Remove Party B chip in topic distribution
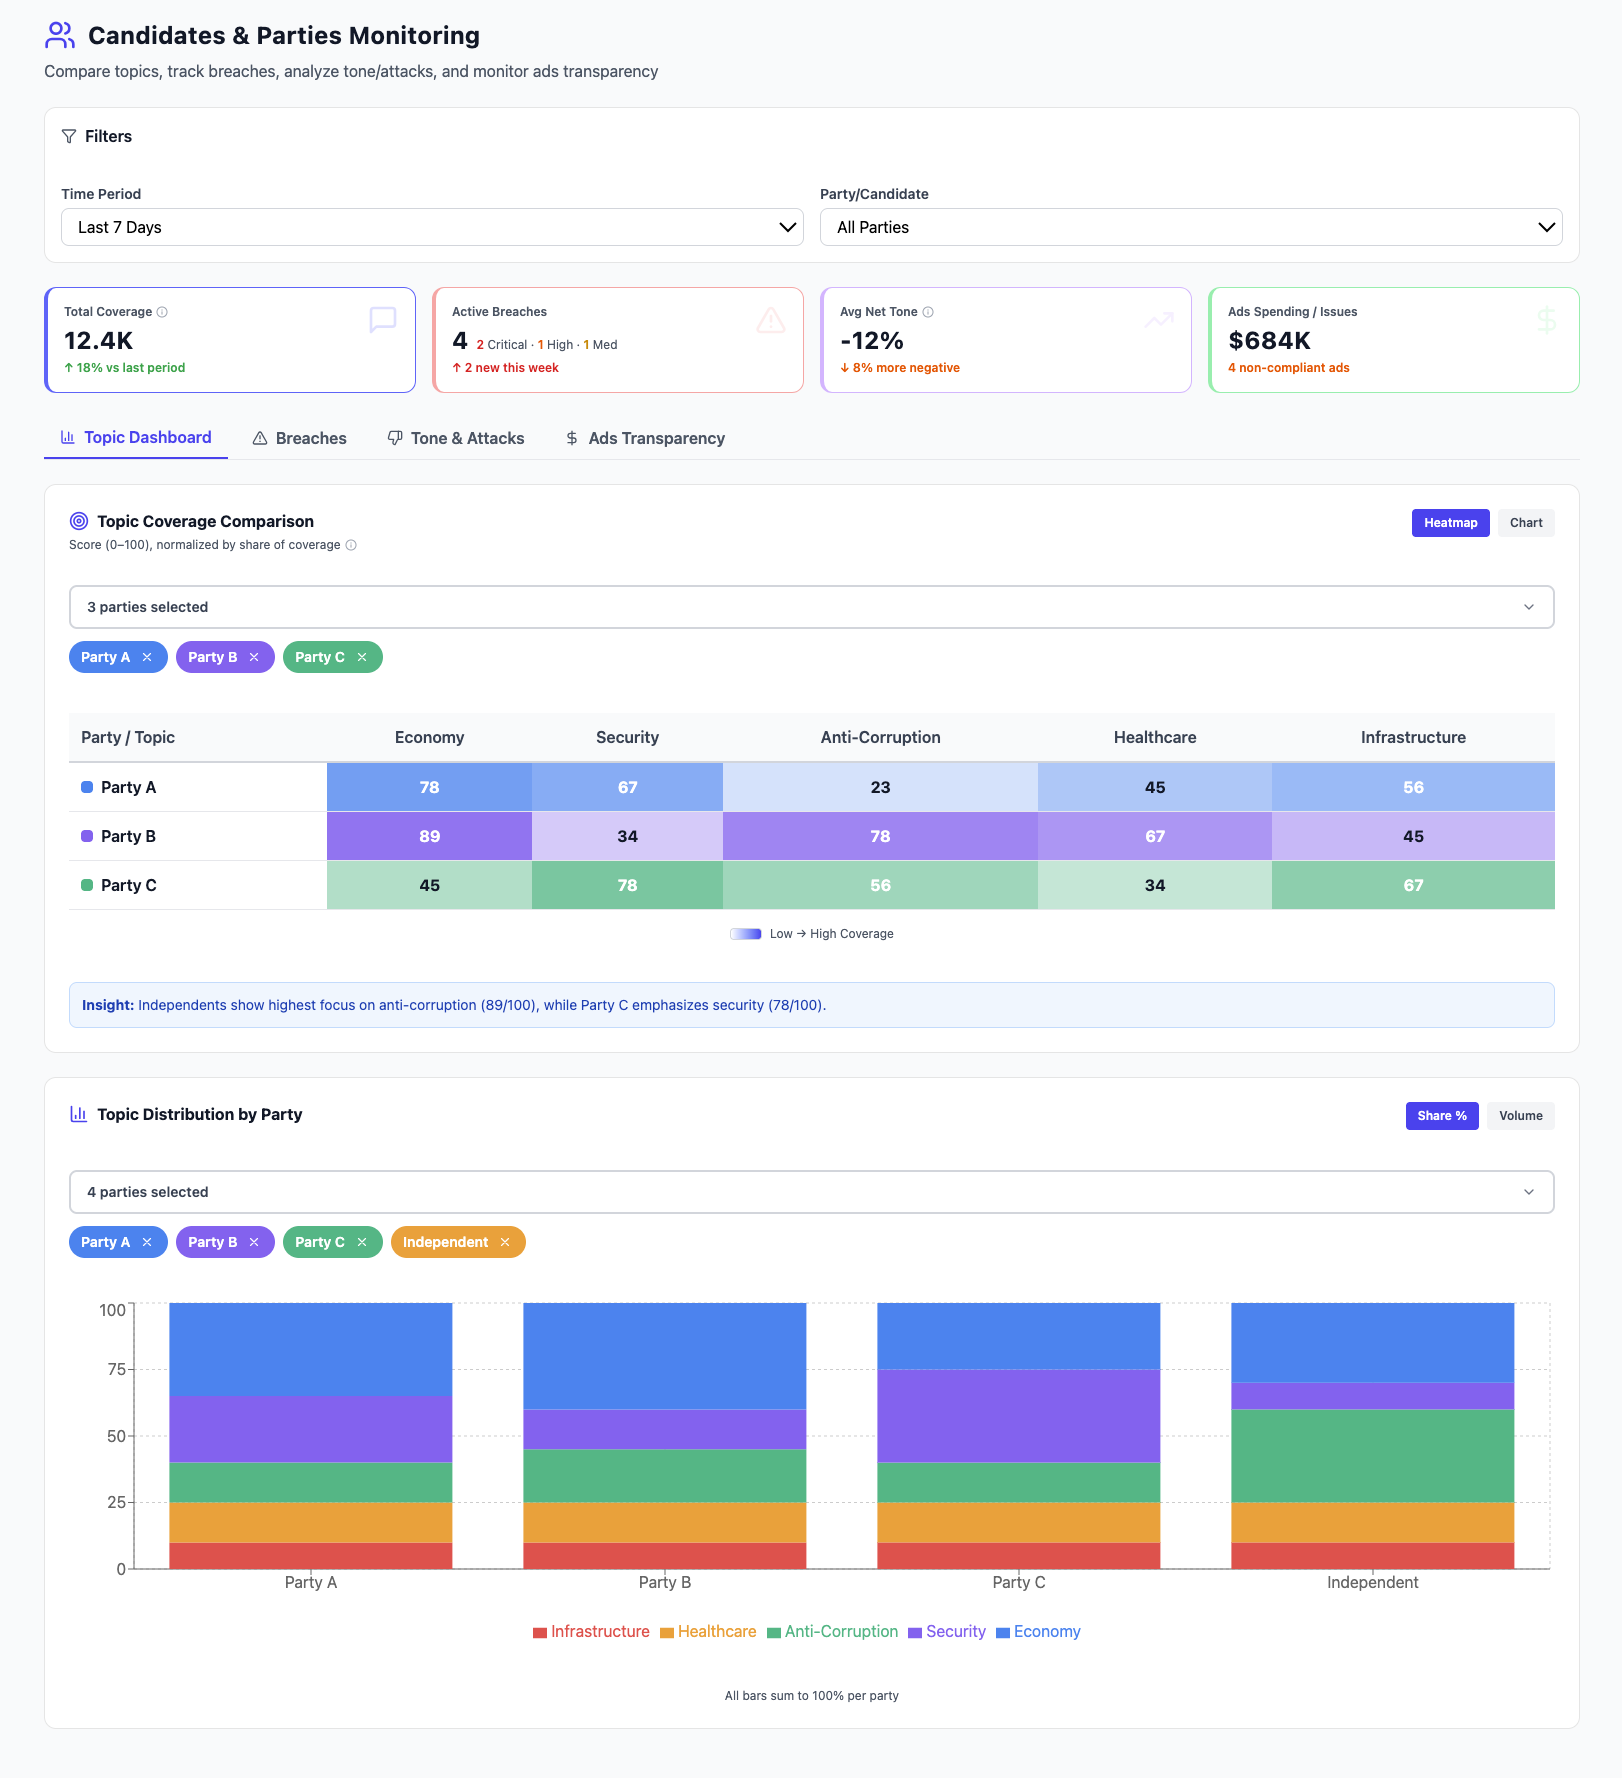 pyautogui.click(x=254, y=1242)
